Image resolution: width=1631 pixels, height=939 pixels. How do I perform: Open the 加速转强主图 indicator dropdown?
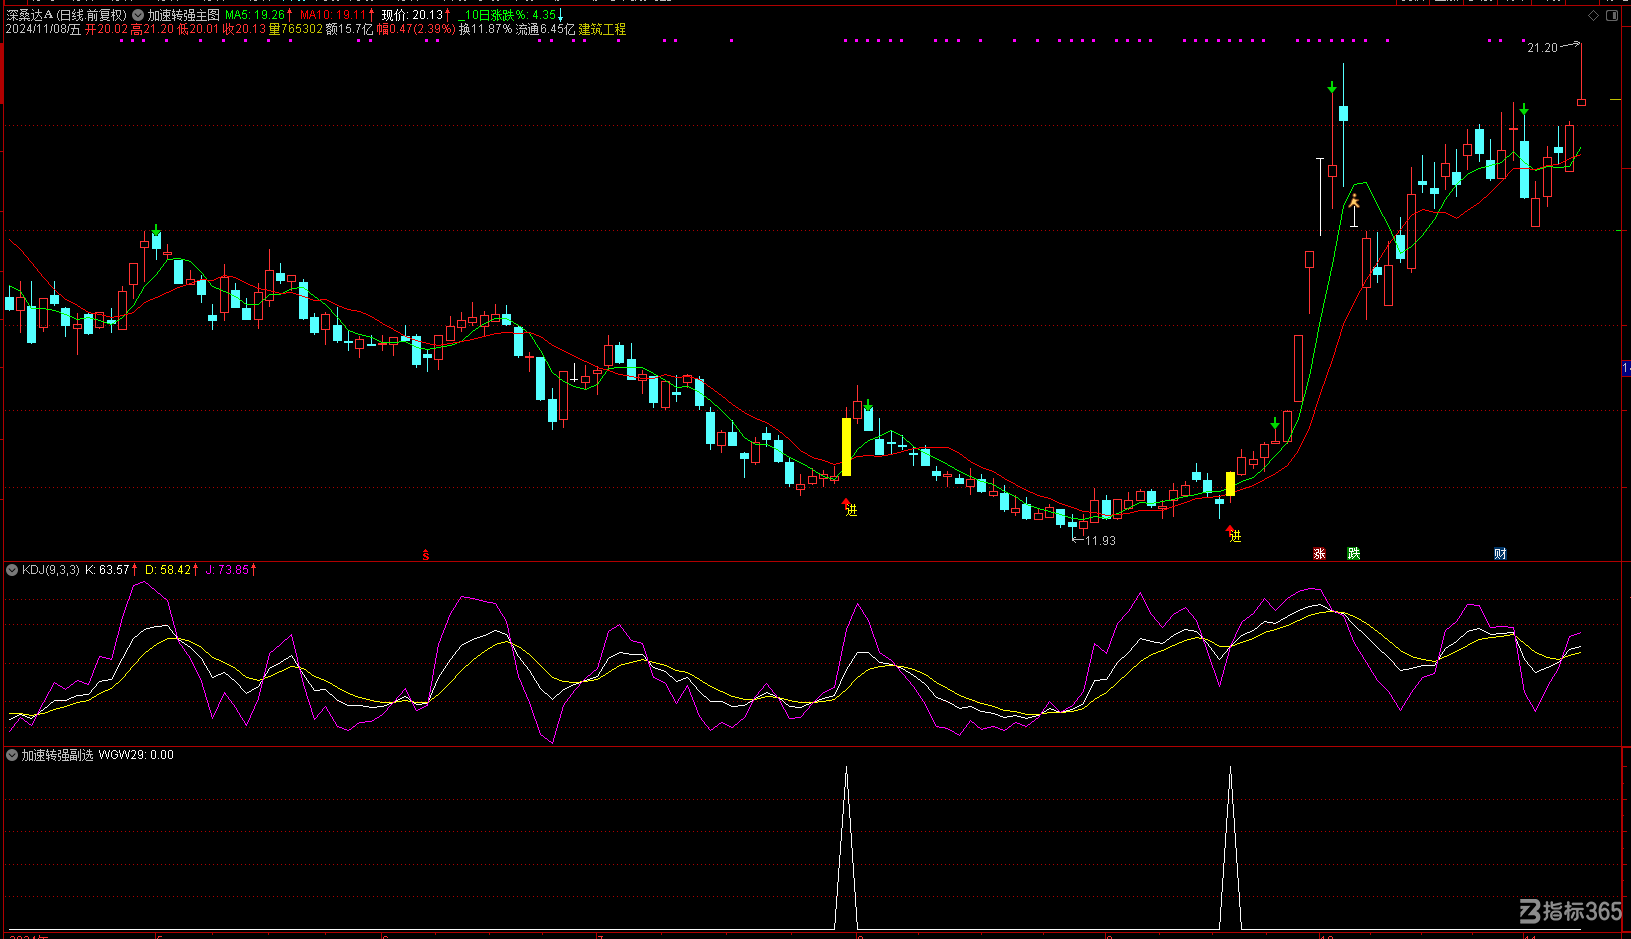(x=138, y=15)
